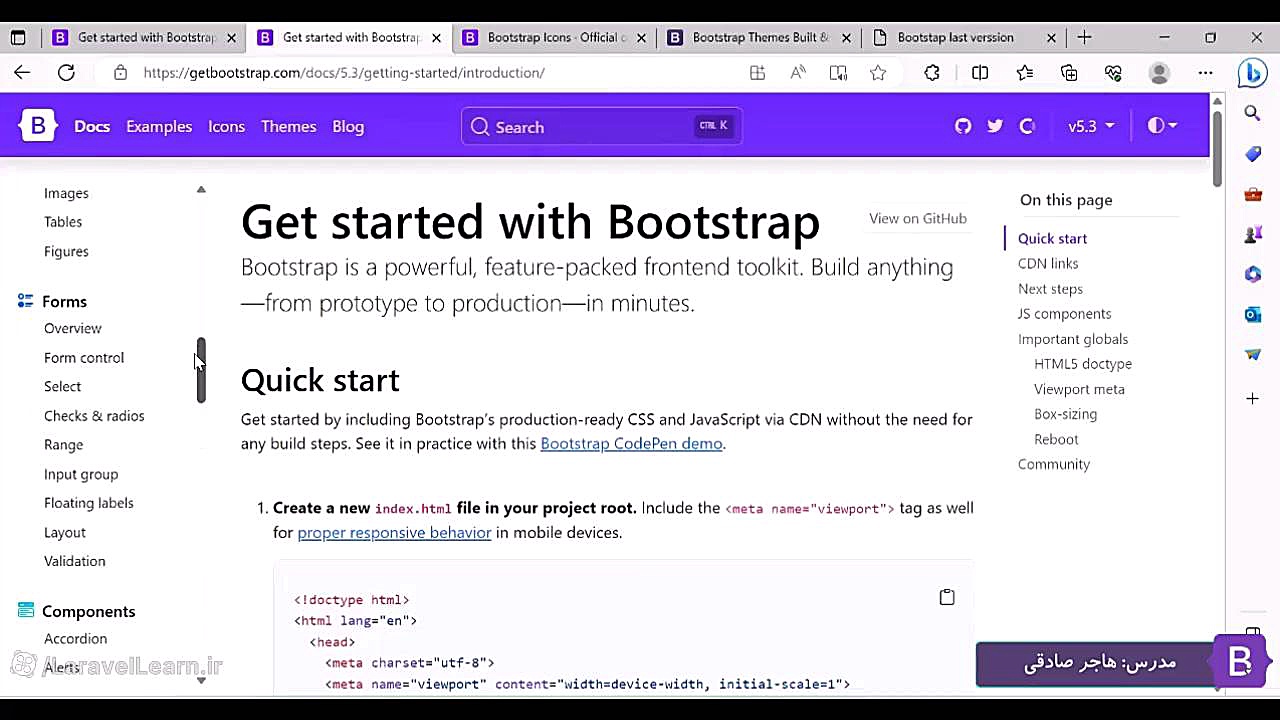Image resolution: width=1280 pixels, height=720 pixels.
Task: Open the browser profile avatar
Action: pos(1159,72)
